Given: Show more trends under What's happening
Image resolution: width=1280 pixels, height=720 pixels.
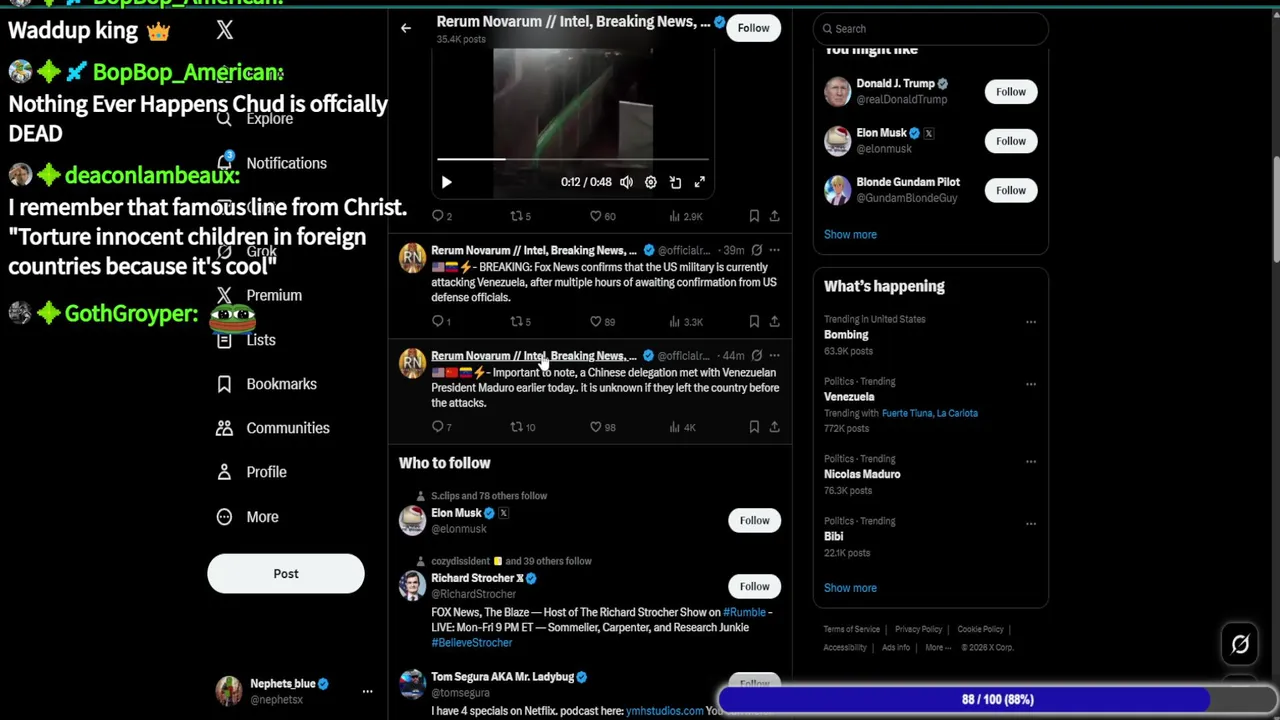Looking at the screenshot, I should [850, 588].
